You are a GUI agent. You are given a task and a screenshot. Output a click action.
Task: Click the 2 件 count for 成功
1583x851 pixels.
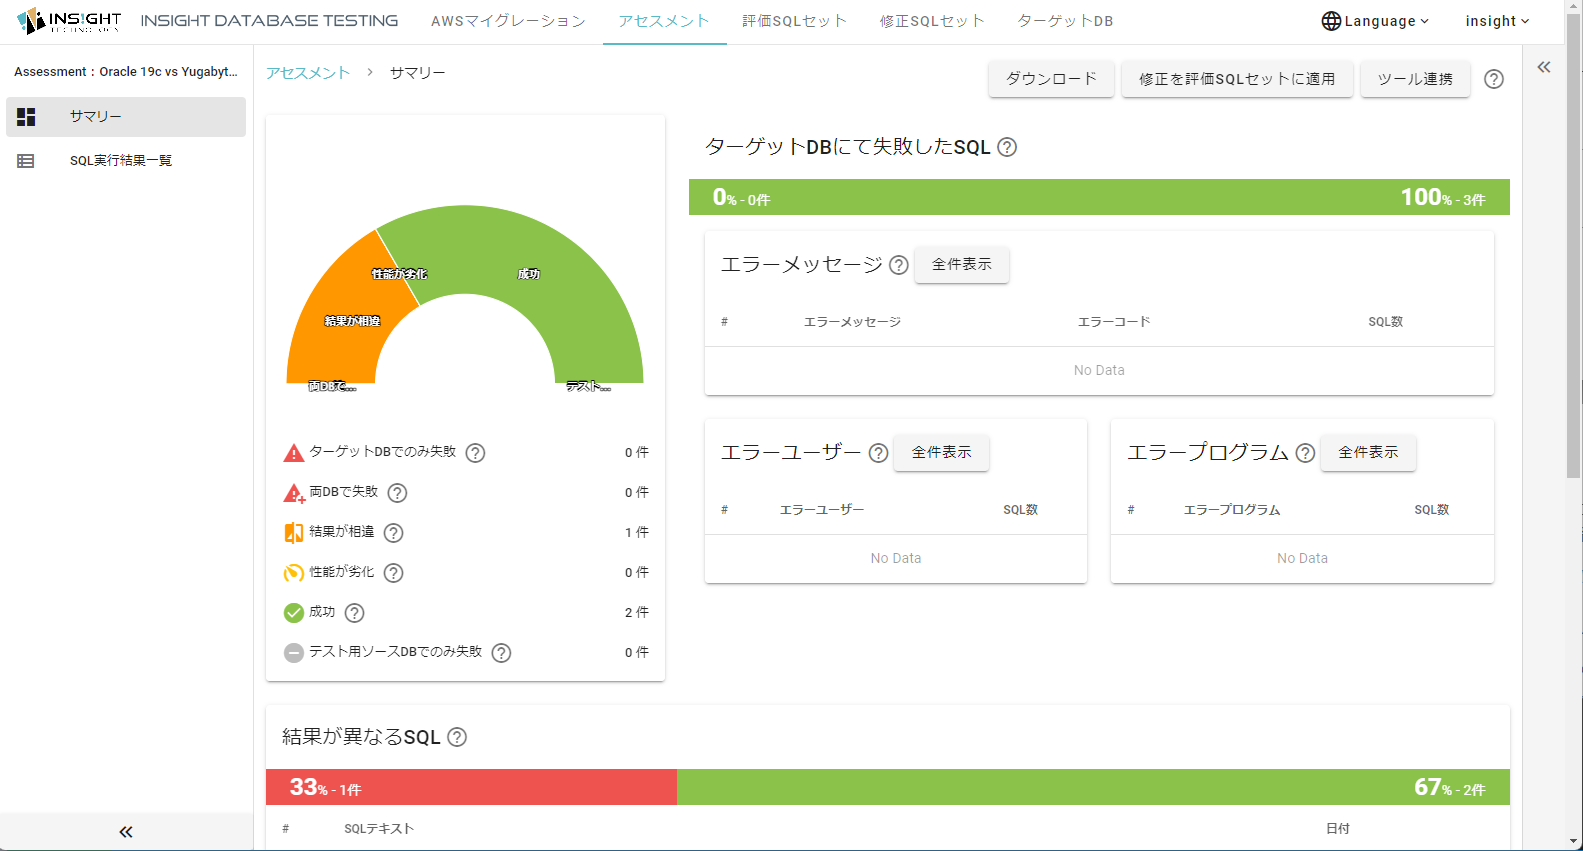click(x=637, y=612)
